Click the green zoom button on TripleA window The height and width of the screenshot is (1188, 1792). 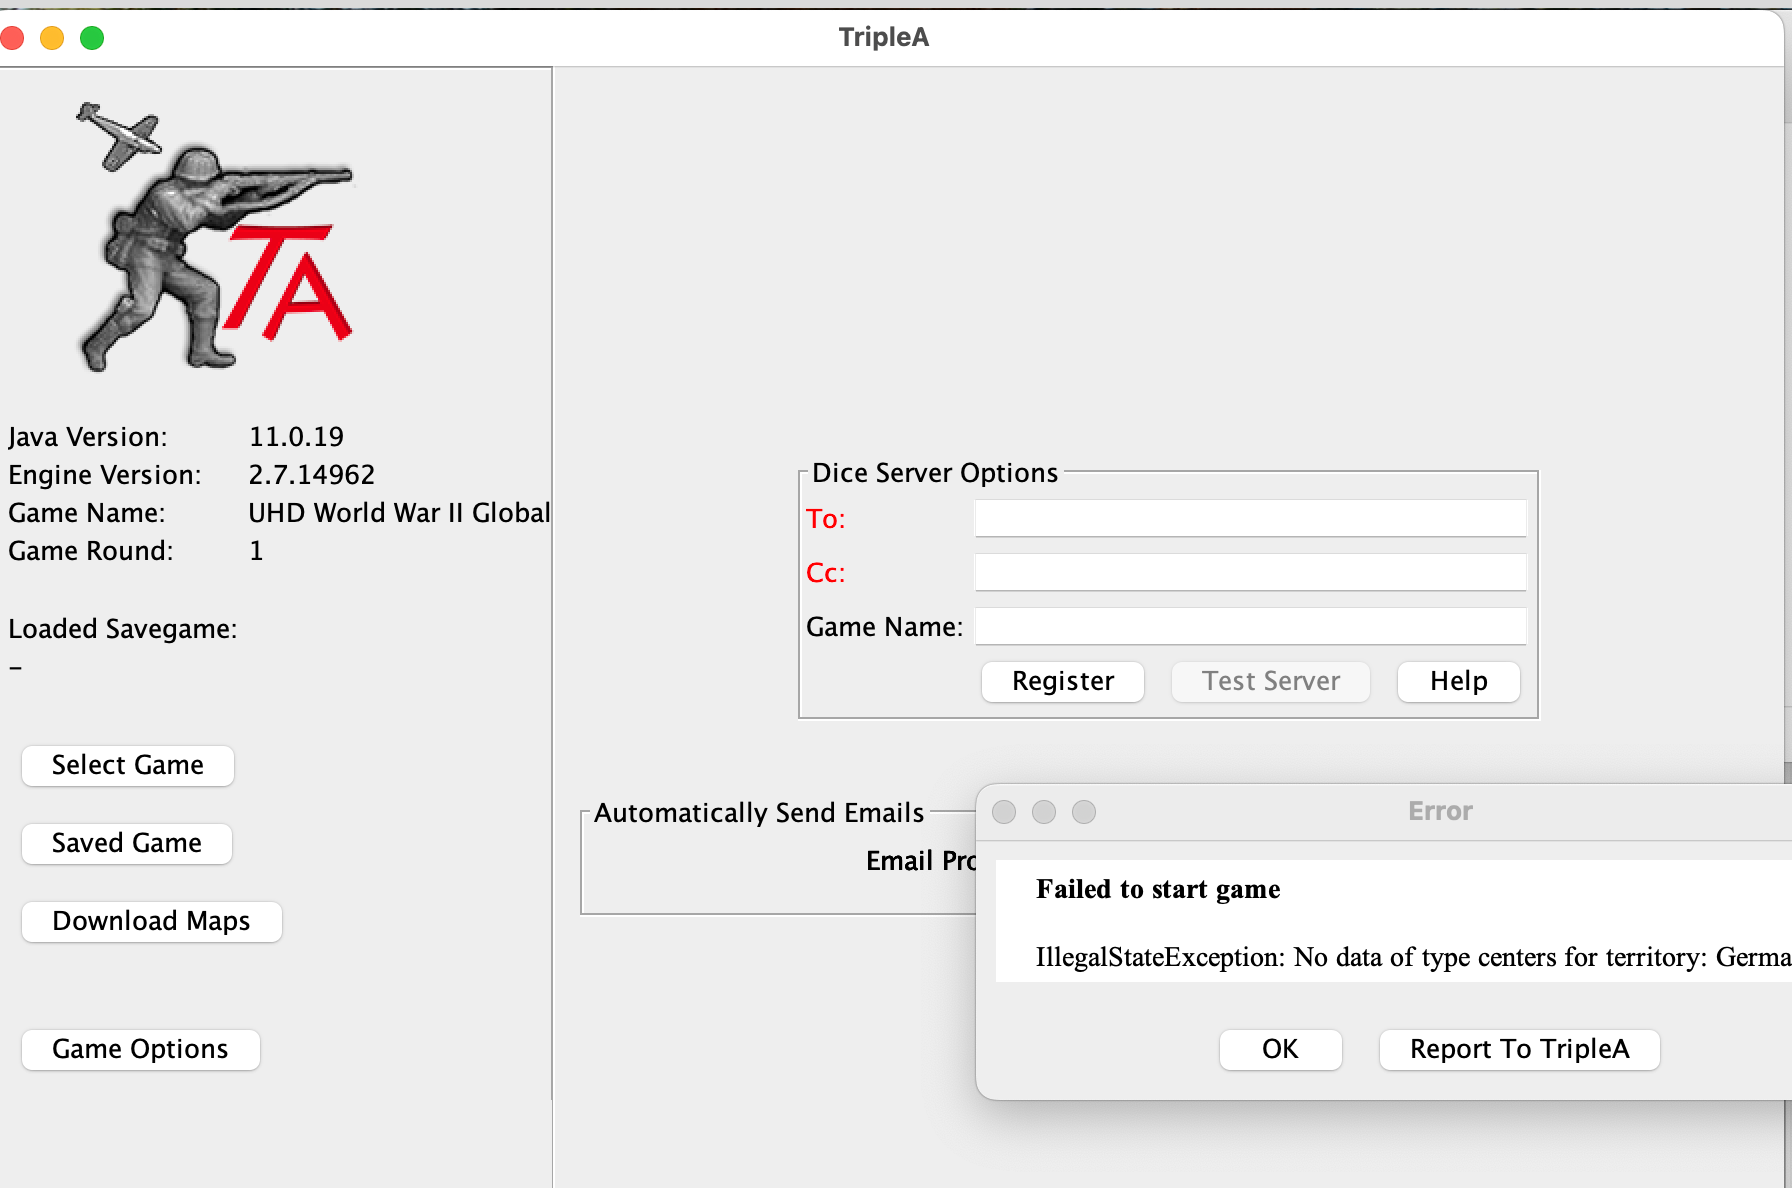[x=91, y=37]
